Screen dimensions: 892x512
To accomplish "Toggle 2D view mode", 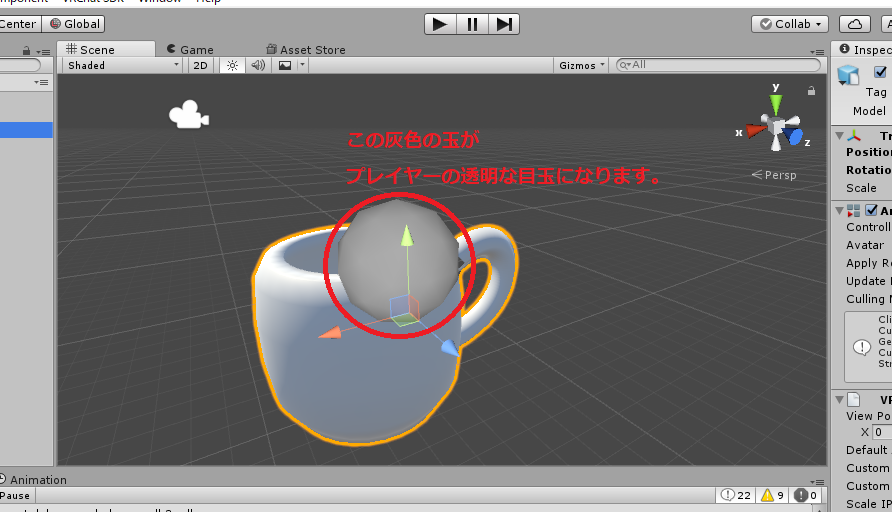I will coord(200,65).
